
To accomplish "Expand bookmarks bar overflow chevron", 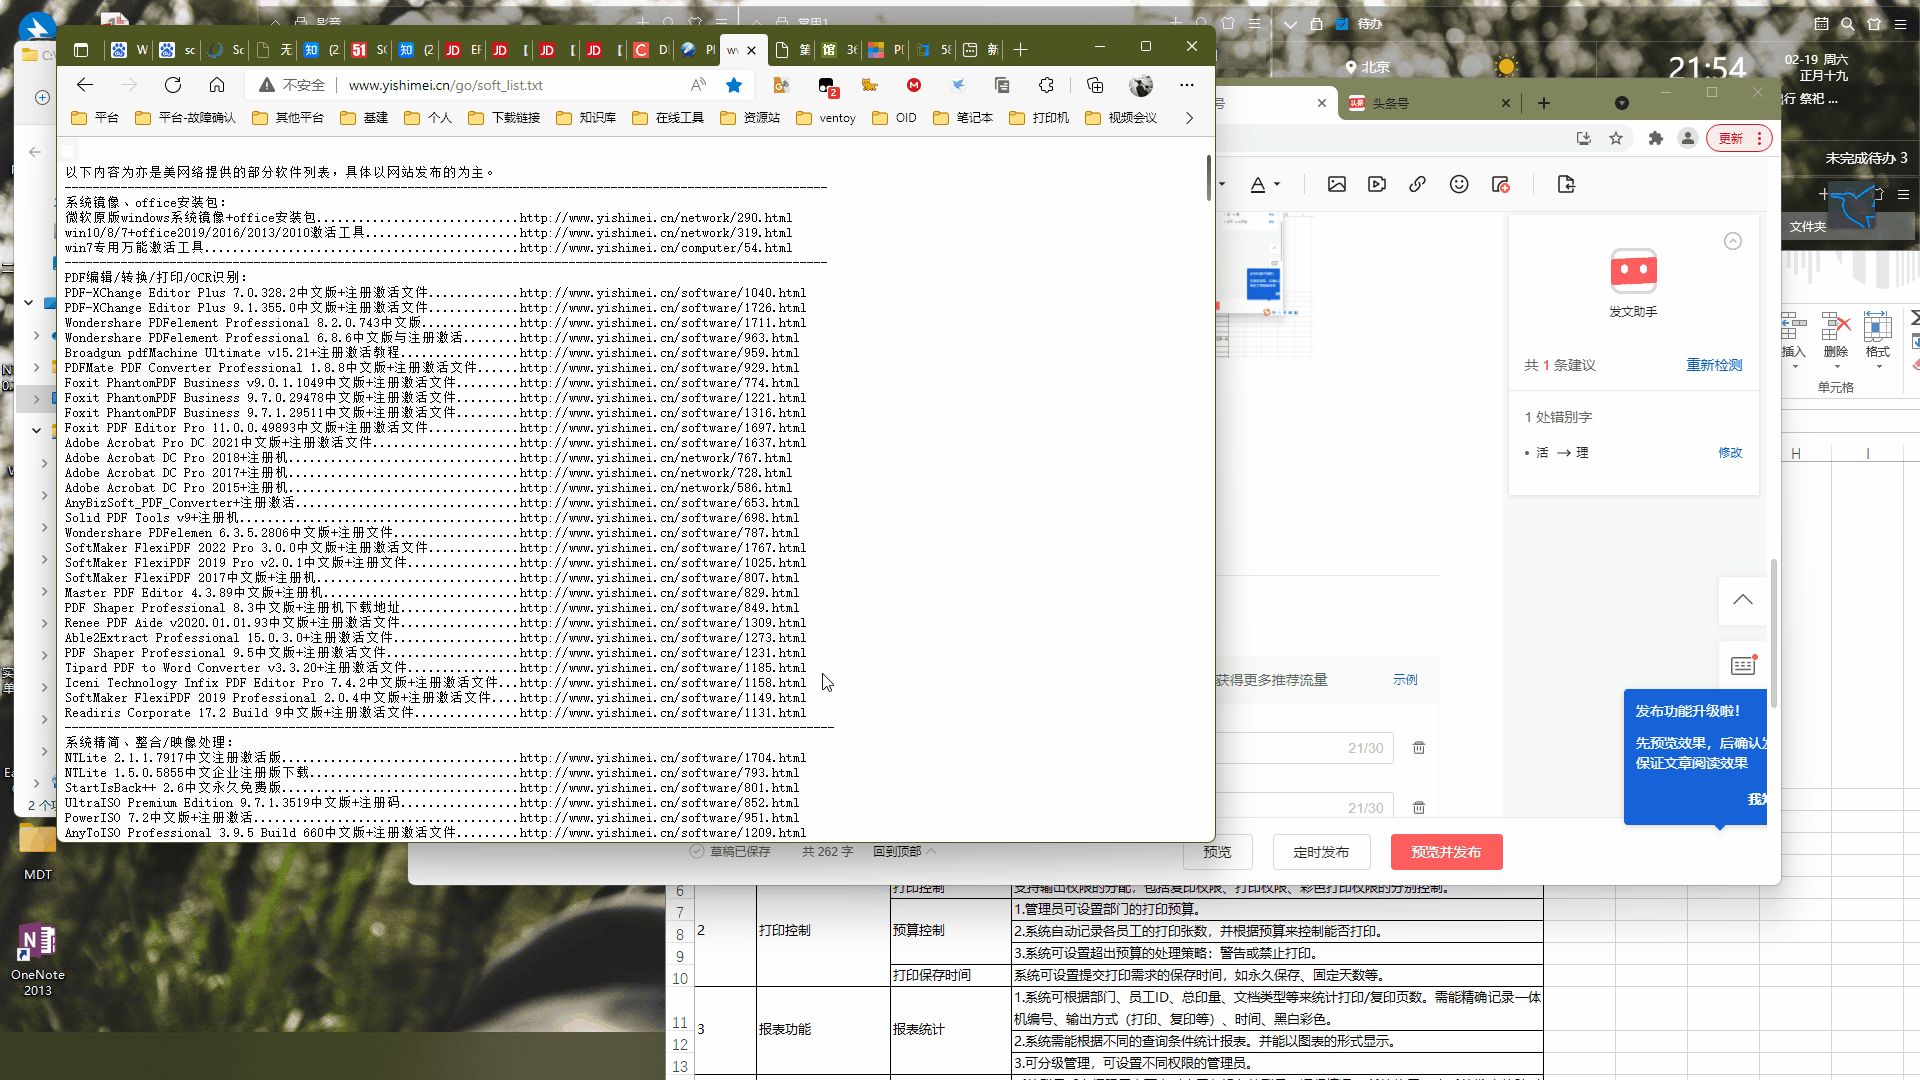I will coord(1189,118).
